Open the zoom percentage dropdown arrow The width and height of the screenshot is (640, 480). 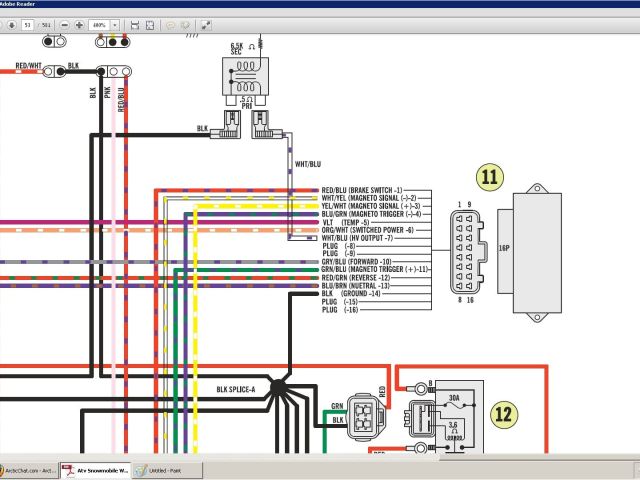coord(115,23)
